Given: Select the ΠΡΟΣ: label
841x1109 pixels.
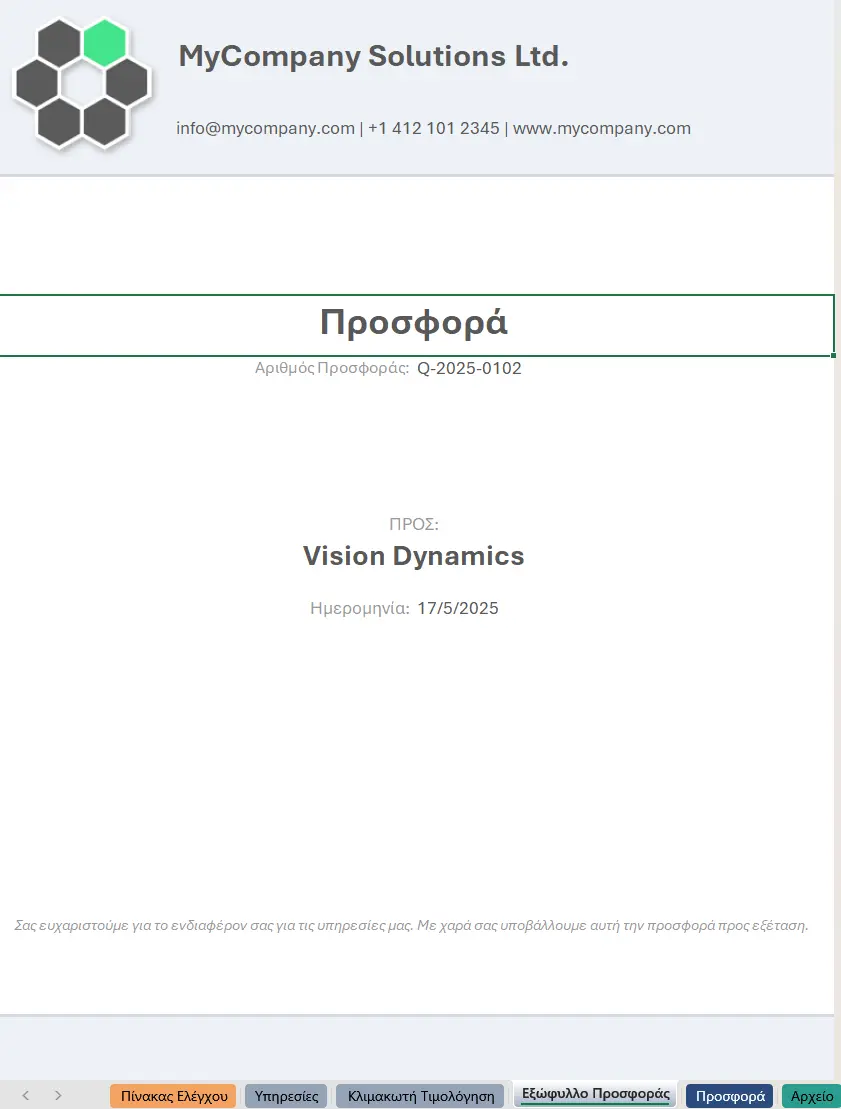Looking at the screenshot, I should [x=414, y=524].
